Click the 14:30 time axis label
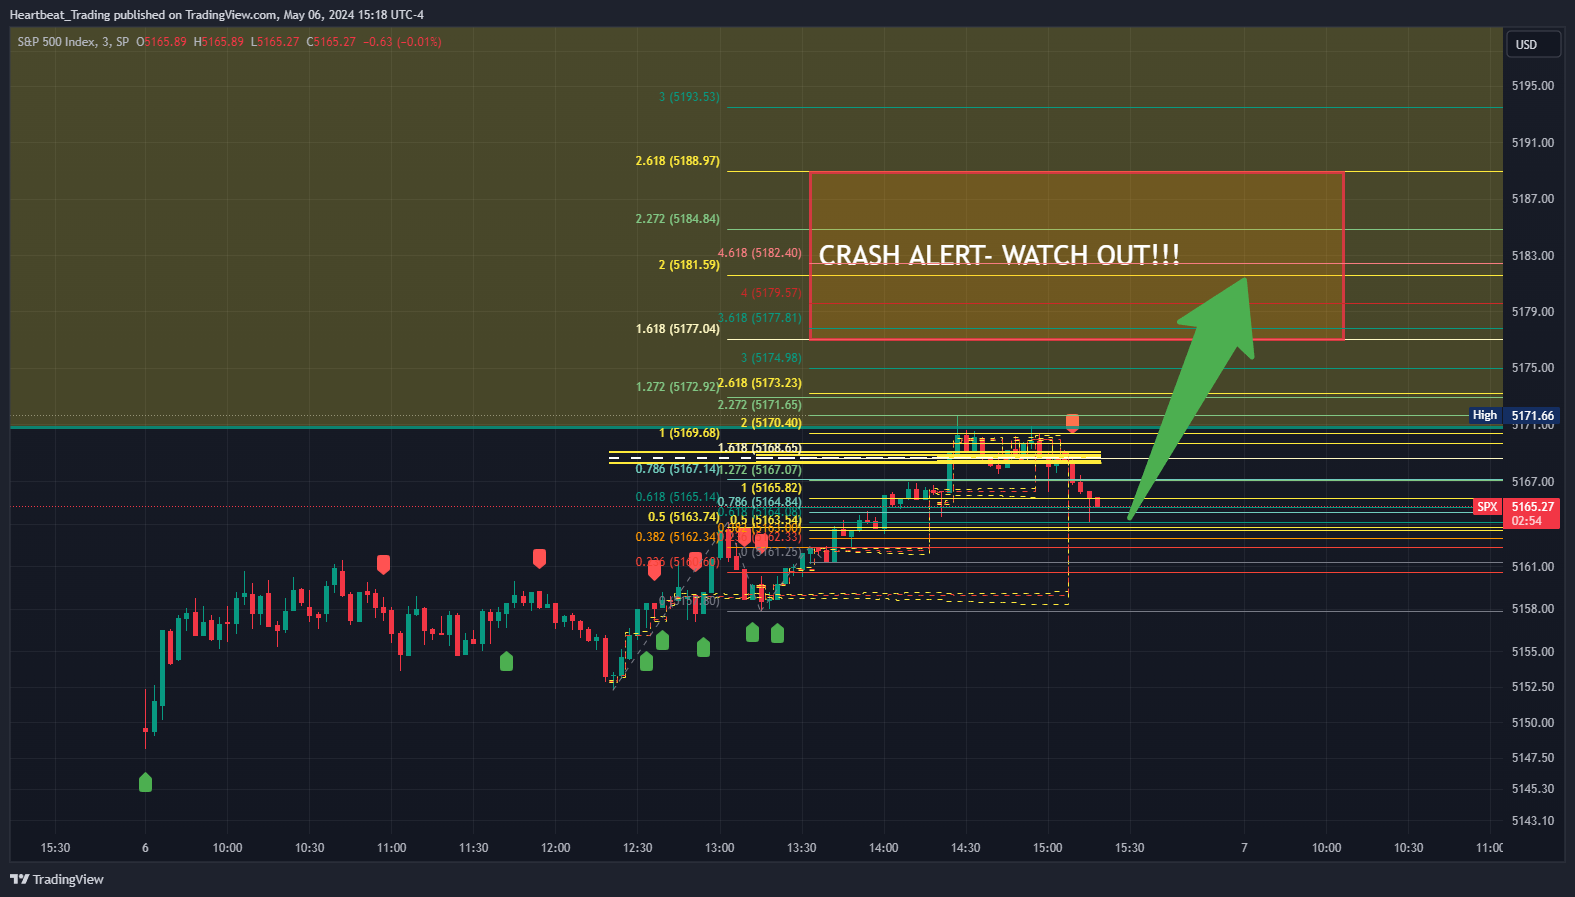Image resolution: width=1575 pixels, height=897 pixels. pyautogui.click(x=966, y=848)
